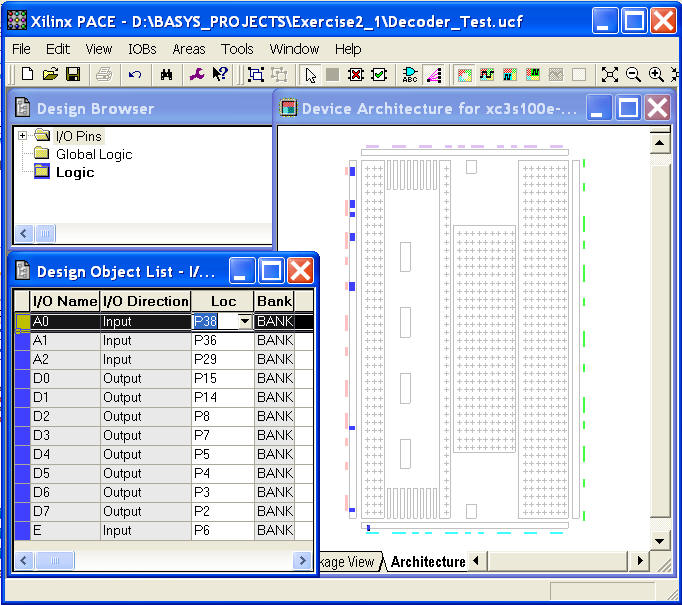Click the P14 location cell
The height and width of the screenshot is (605, 682).
222,398
